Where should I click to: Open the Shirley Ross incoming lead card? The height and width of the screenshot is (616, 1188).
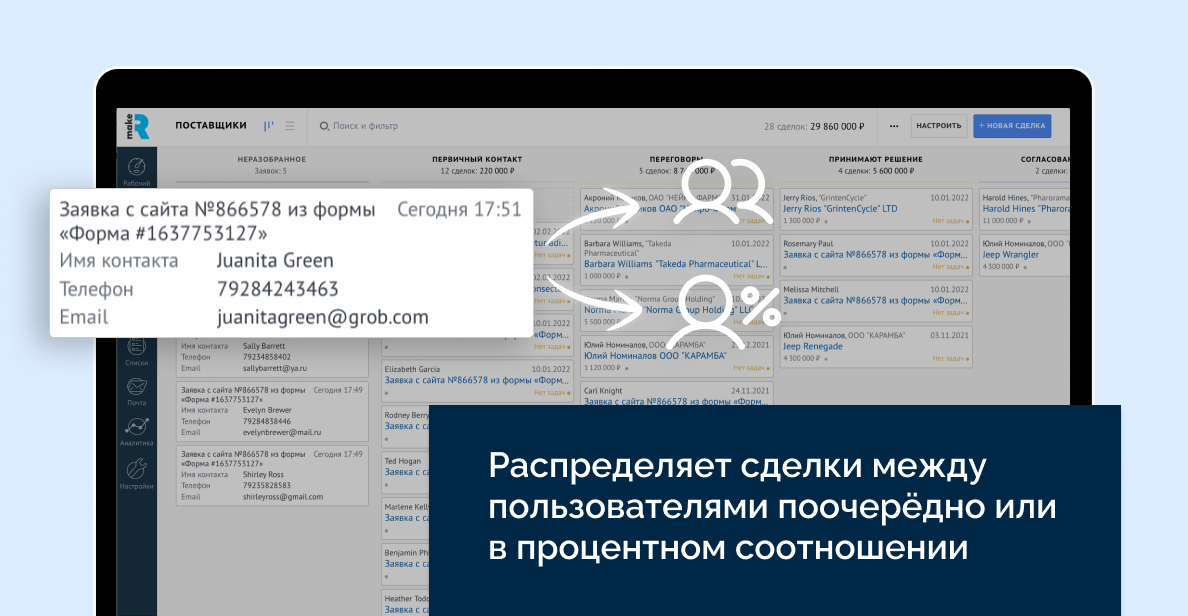pos(272,476)
